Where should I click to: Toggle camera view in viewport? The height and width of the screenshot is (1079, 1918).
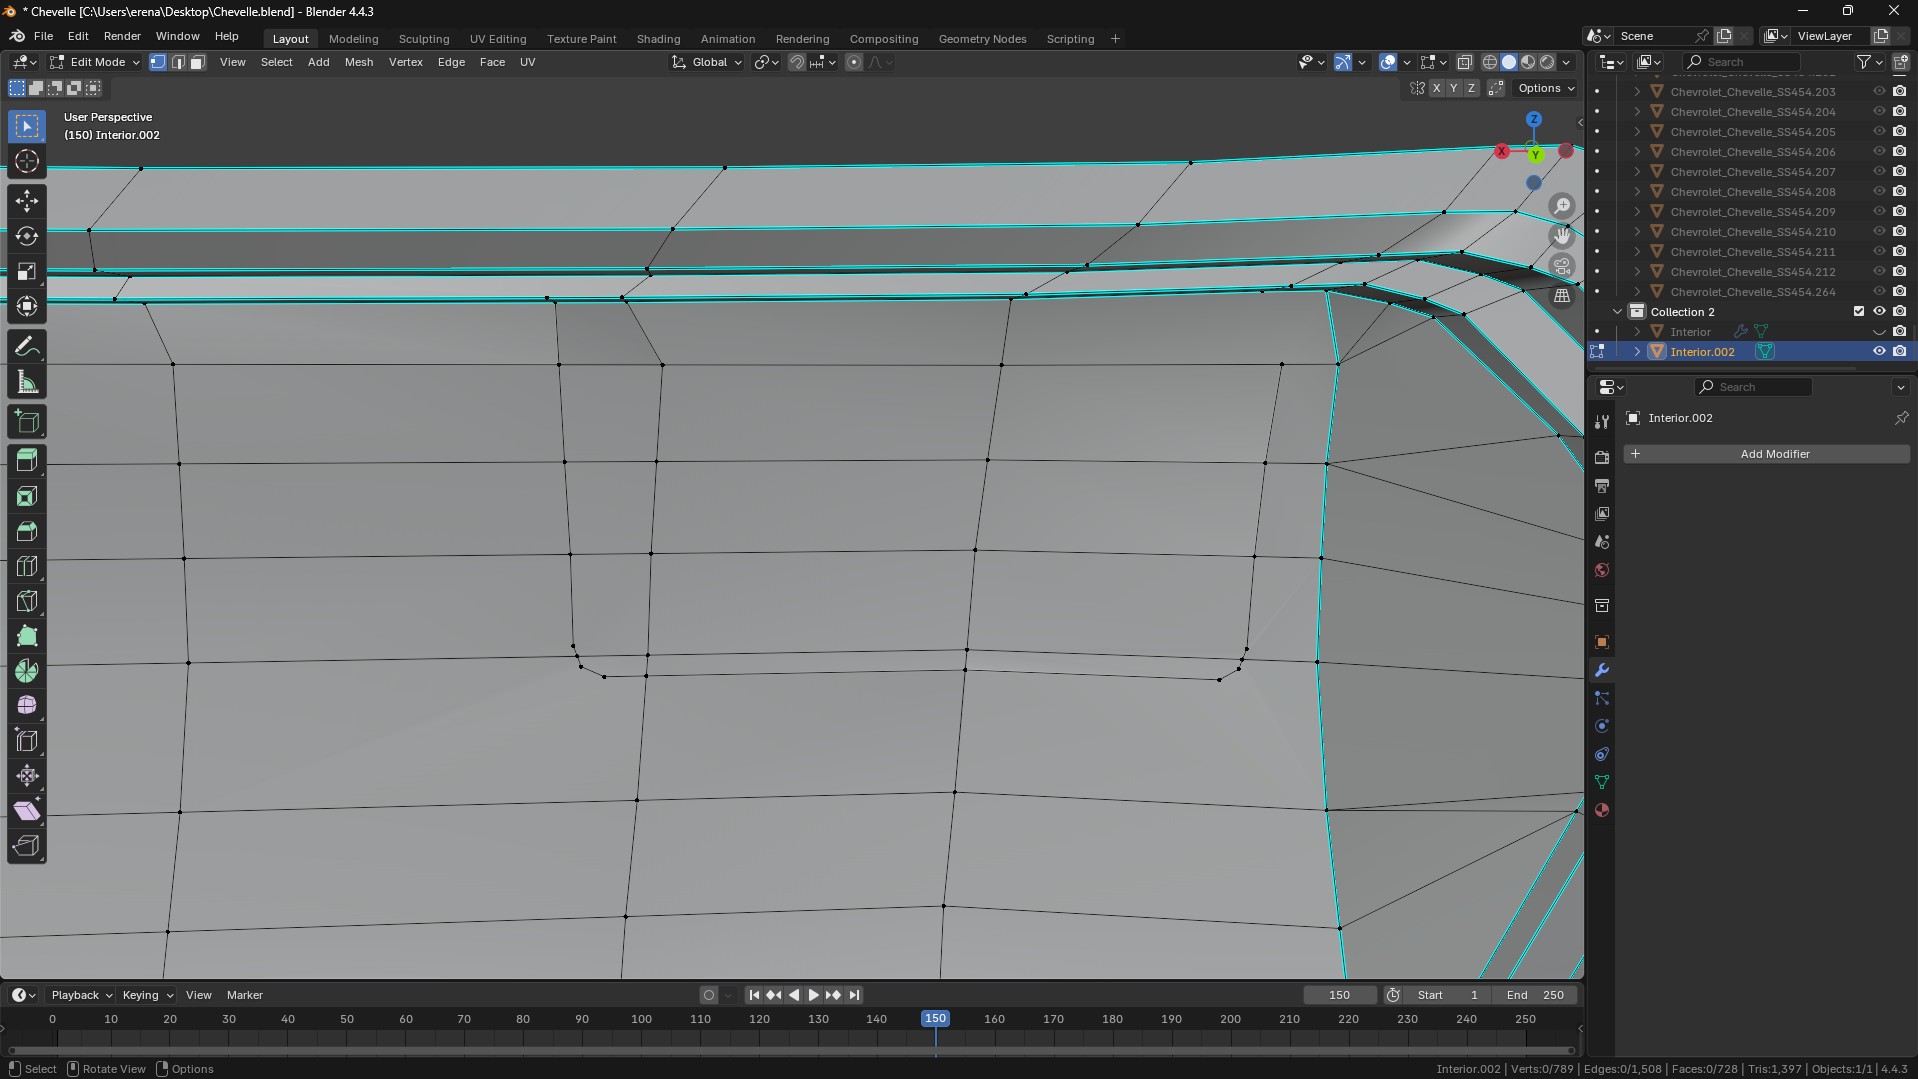click(x=1562, y=266)
